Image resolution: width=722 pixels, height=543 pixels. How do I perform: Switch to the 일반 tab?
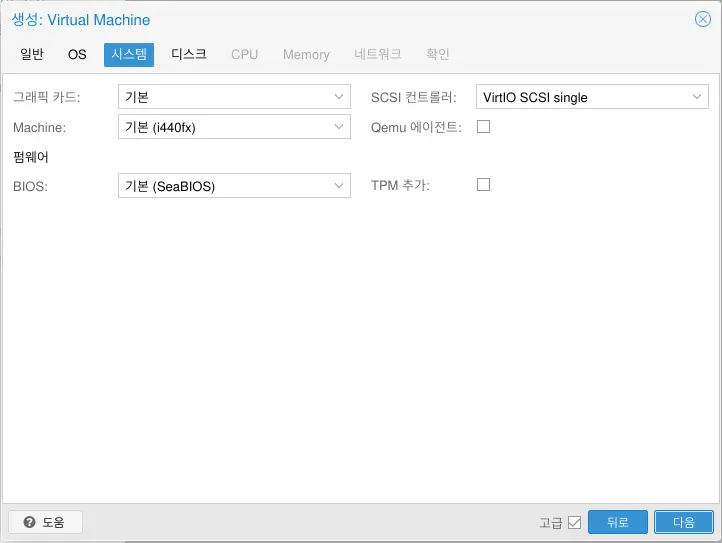click(32, 54)
